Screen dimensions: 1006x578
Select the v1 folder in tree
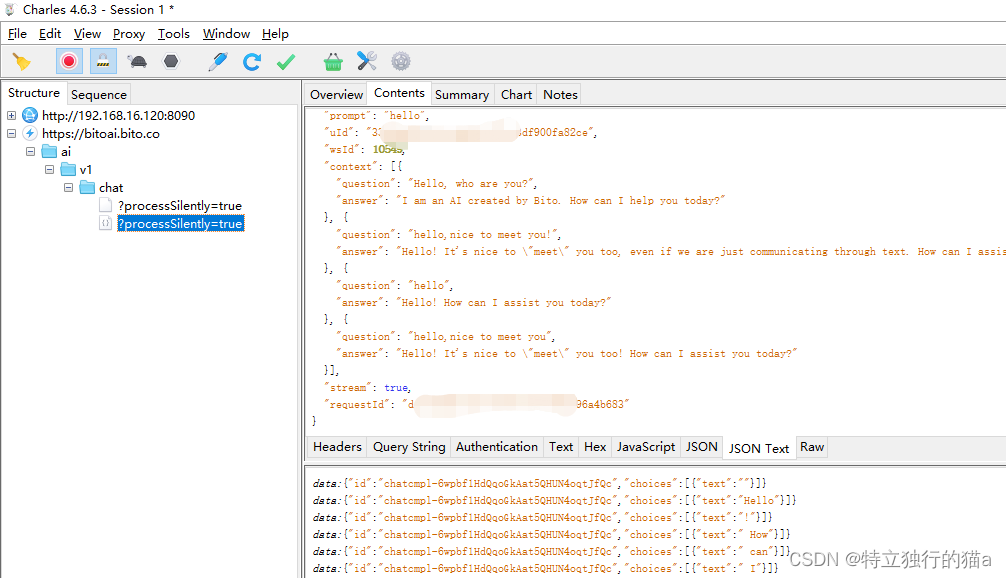click(x=86, y=169)
